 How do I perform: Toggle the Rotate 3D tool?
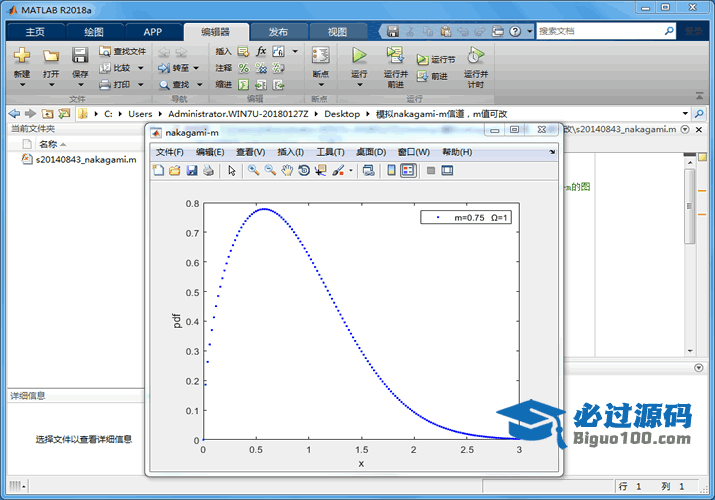(x=304, y=170)
